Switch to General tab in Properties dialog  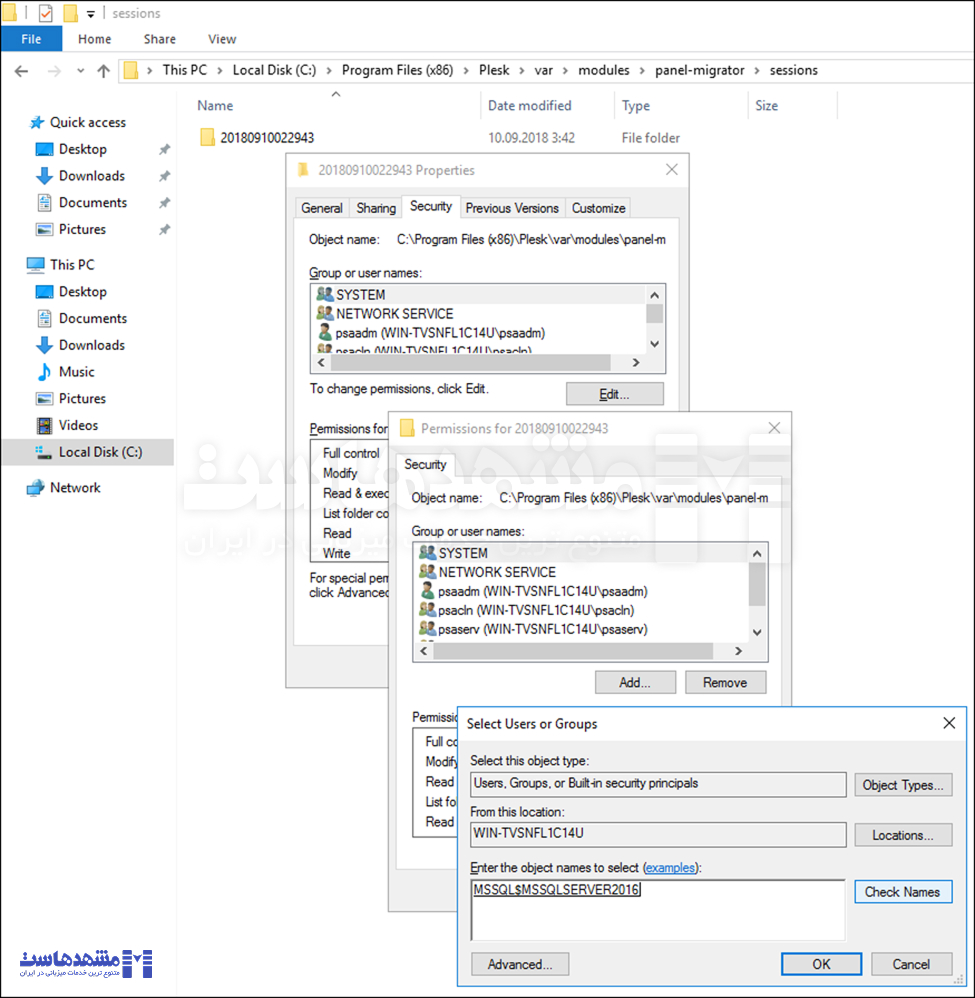[321, 208]
